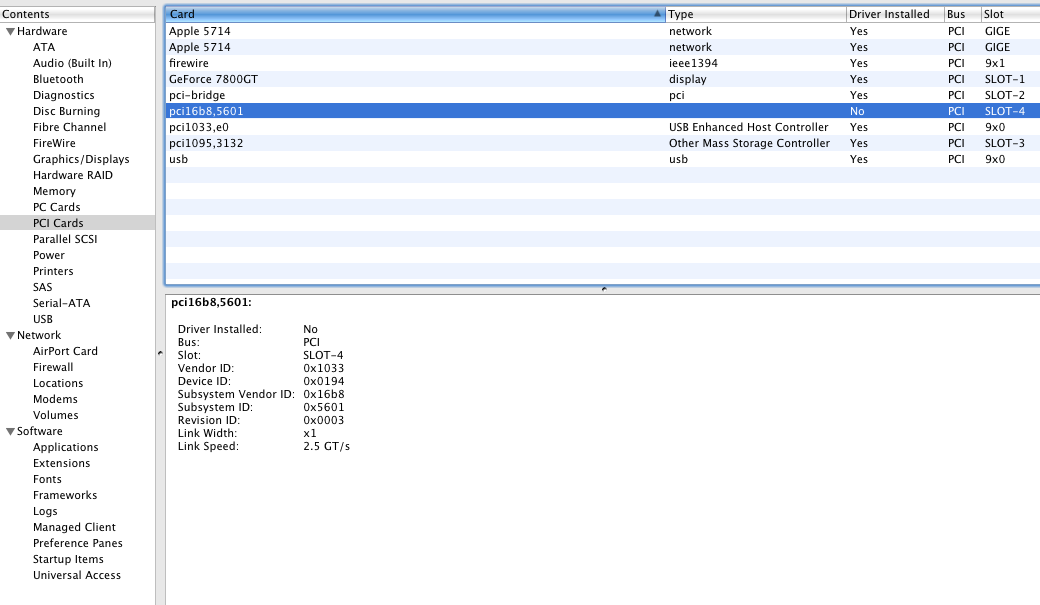Sort by the Slot column header
The image size is (1040, 605).
(1011, 14)
